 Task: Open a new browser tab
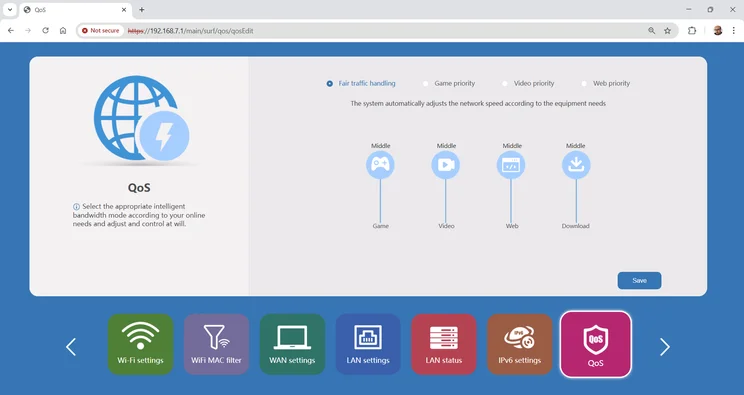(141, 9)
